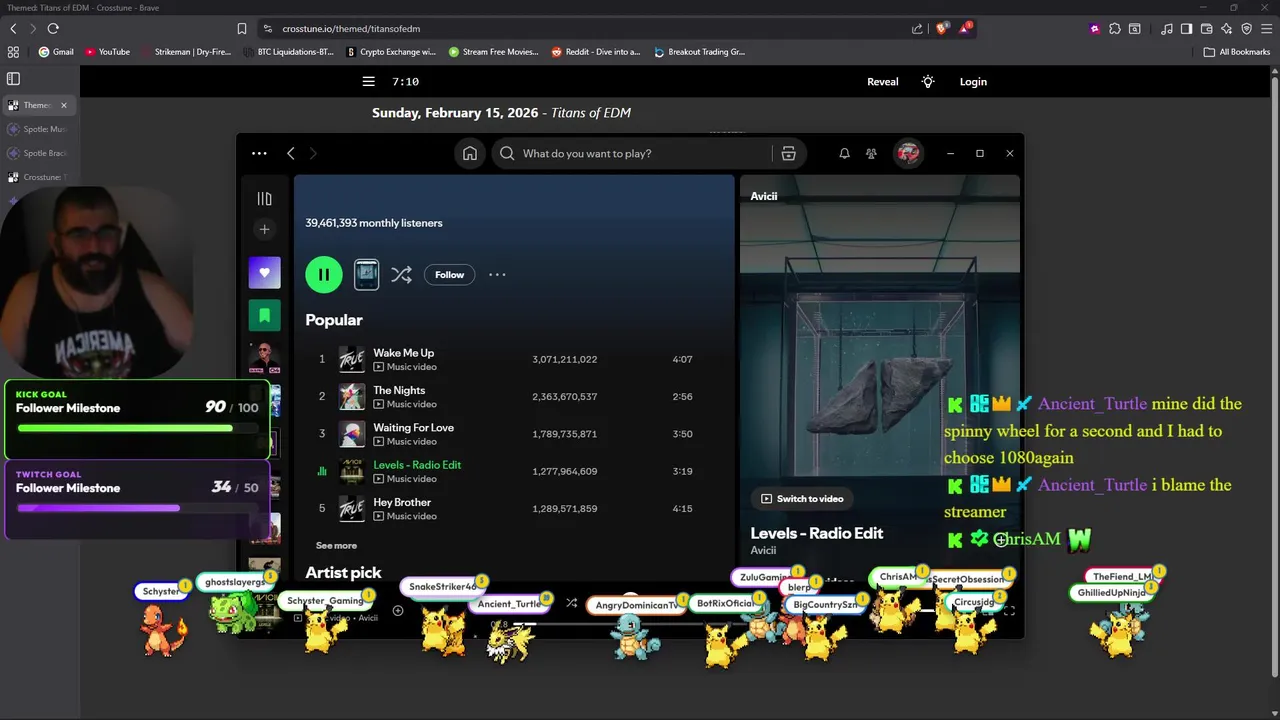Follow the artist Avicii
This screenshot has width=1280, height=720.
click(449, 274)
